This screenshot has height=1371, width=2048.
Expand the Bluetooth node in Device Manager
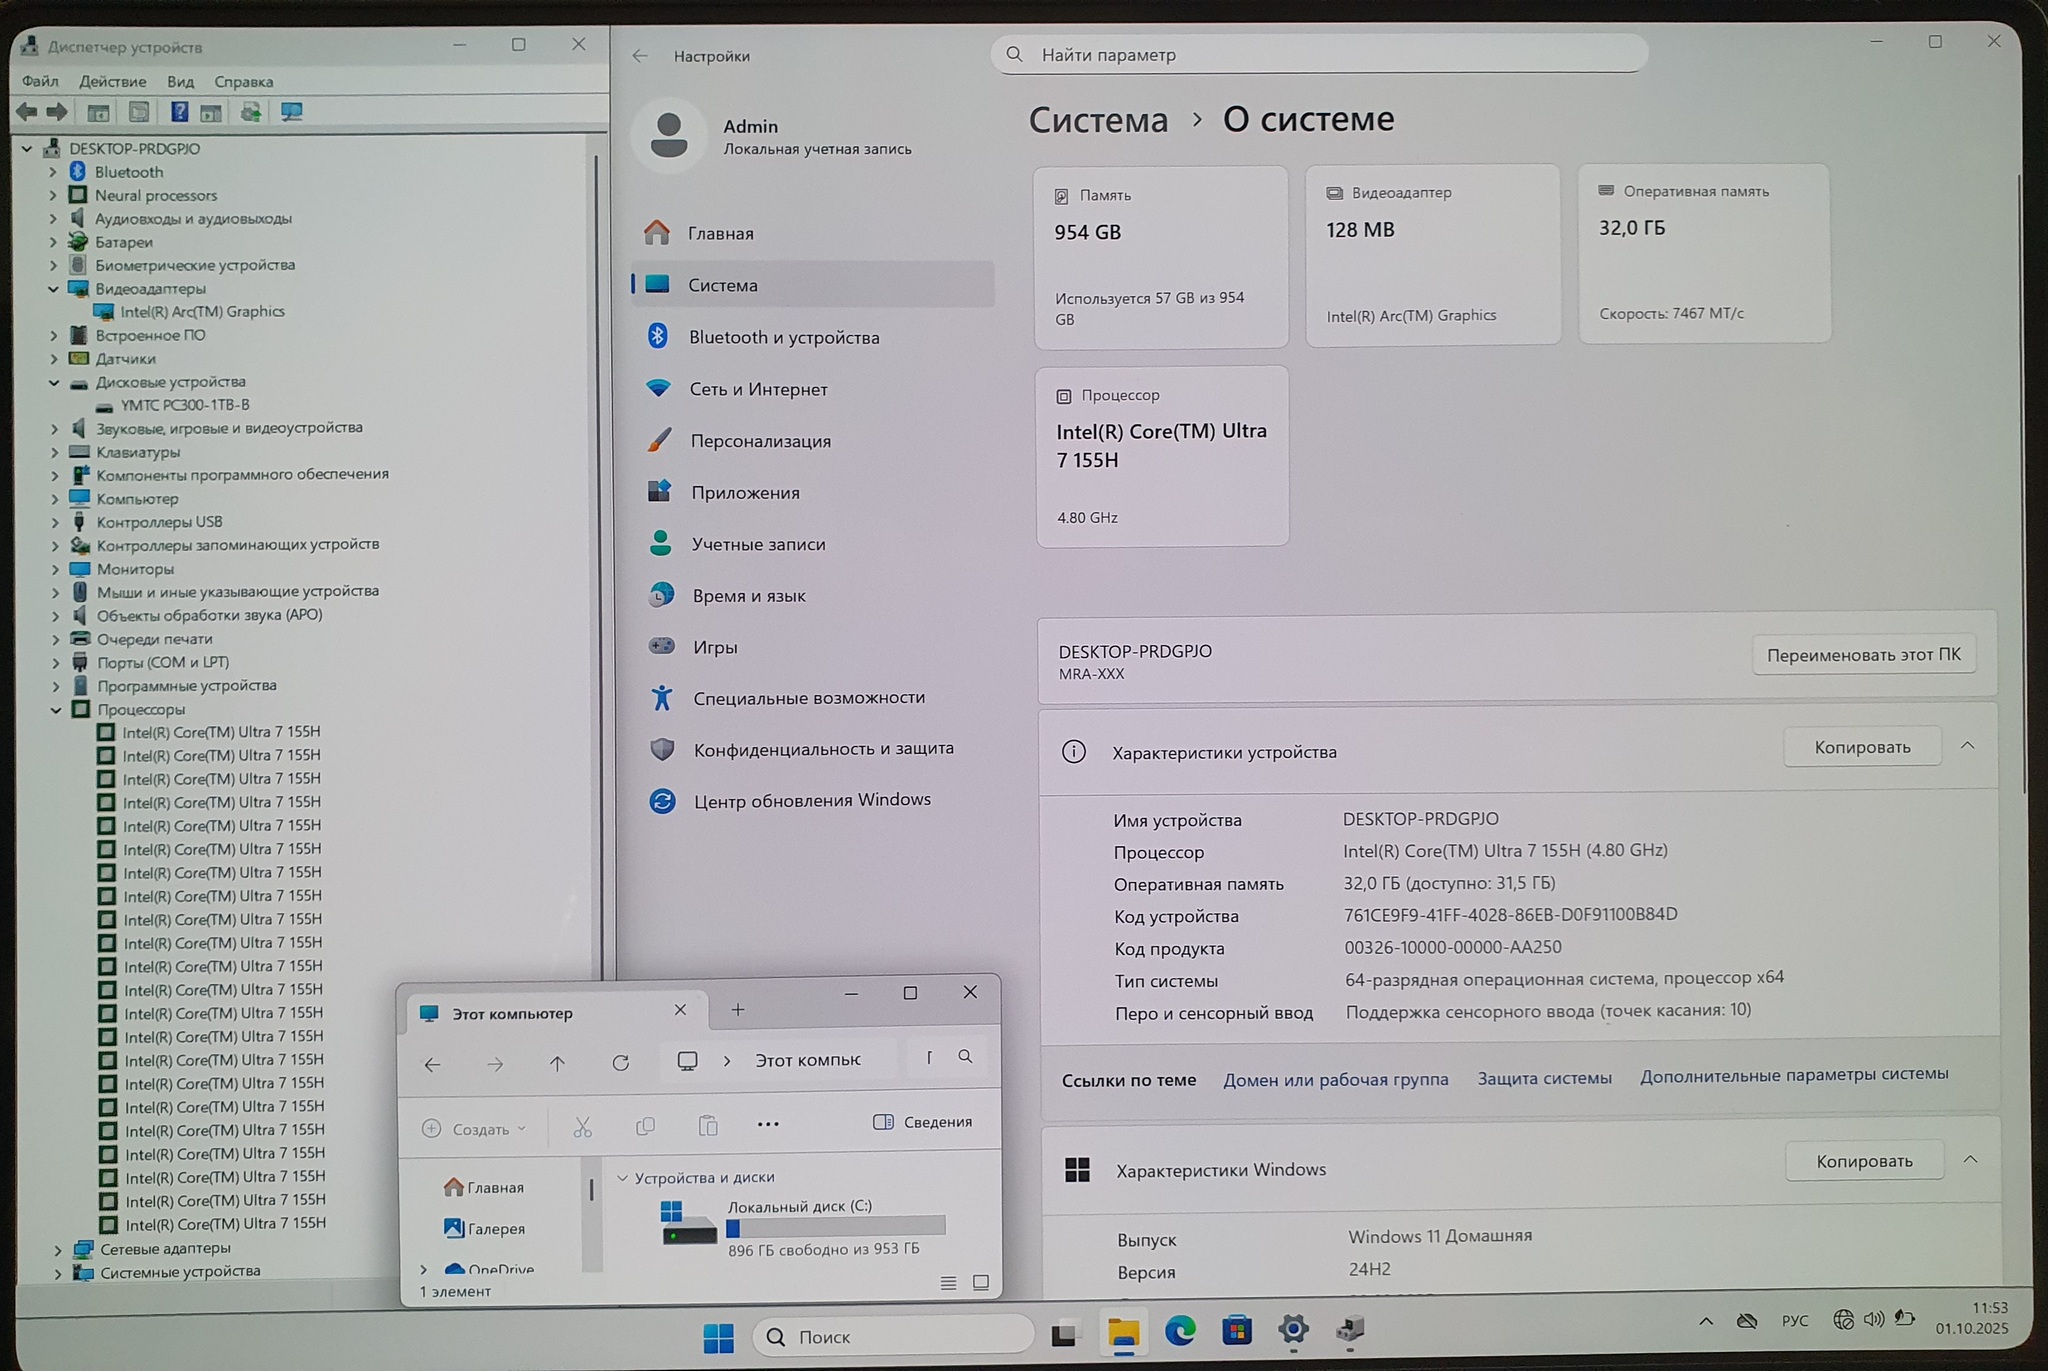(x=53, y=172)
